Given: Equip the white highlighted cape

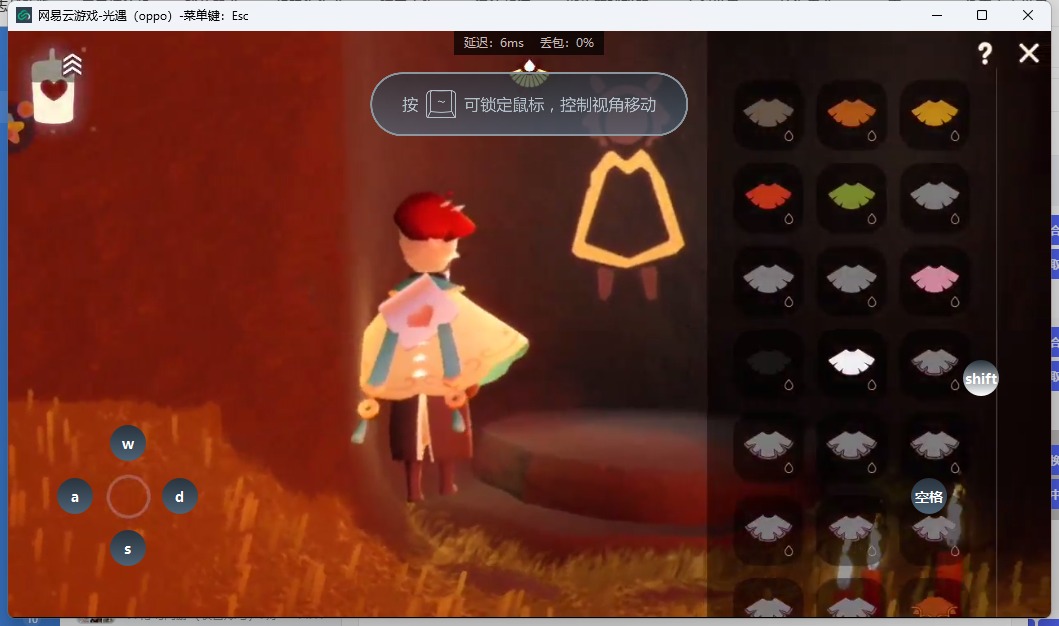Looking at the screenshot, I should (x=851, y=362).
